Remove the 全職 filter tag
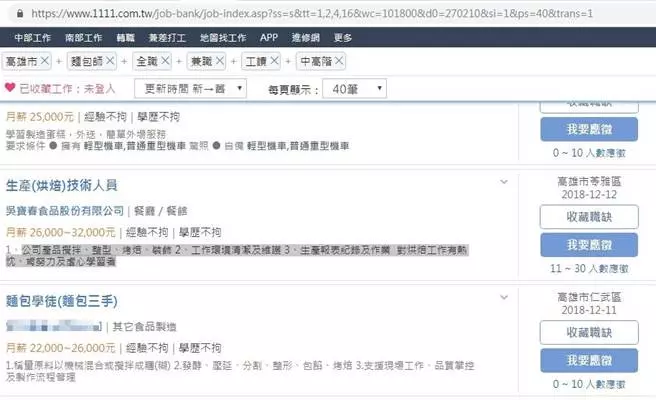This screenshot has width=656, height=400. pos(165,61)
